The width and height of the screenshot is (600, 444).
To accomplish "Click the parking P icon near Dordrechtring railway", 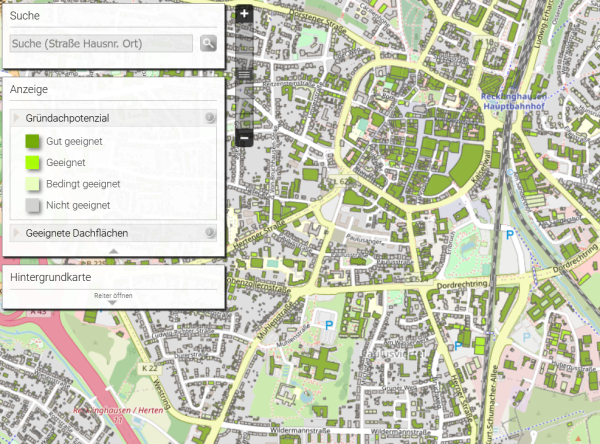I will tap(510, 234).
